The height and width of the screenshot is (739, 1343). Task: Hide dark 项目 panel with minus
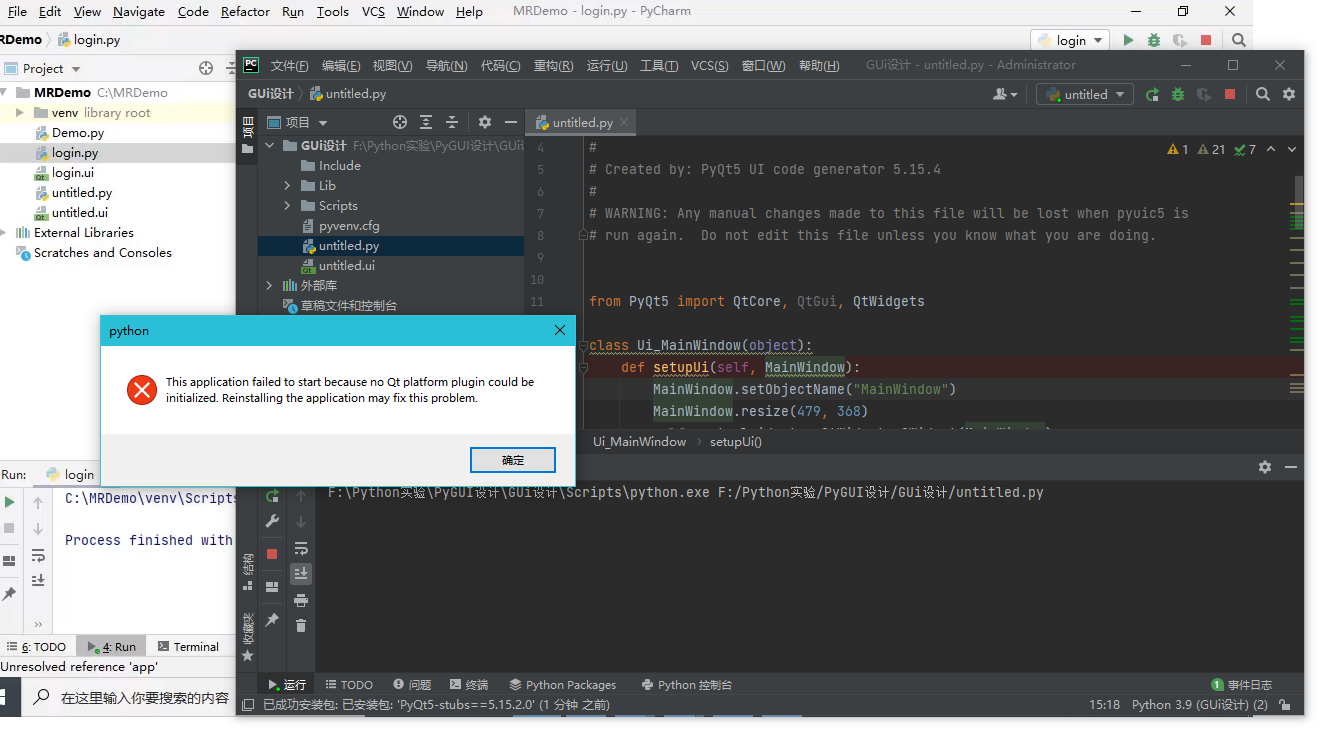pyautogui.click(x=511, y=122)
